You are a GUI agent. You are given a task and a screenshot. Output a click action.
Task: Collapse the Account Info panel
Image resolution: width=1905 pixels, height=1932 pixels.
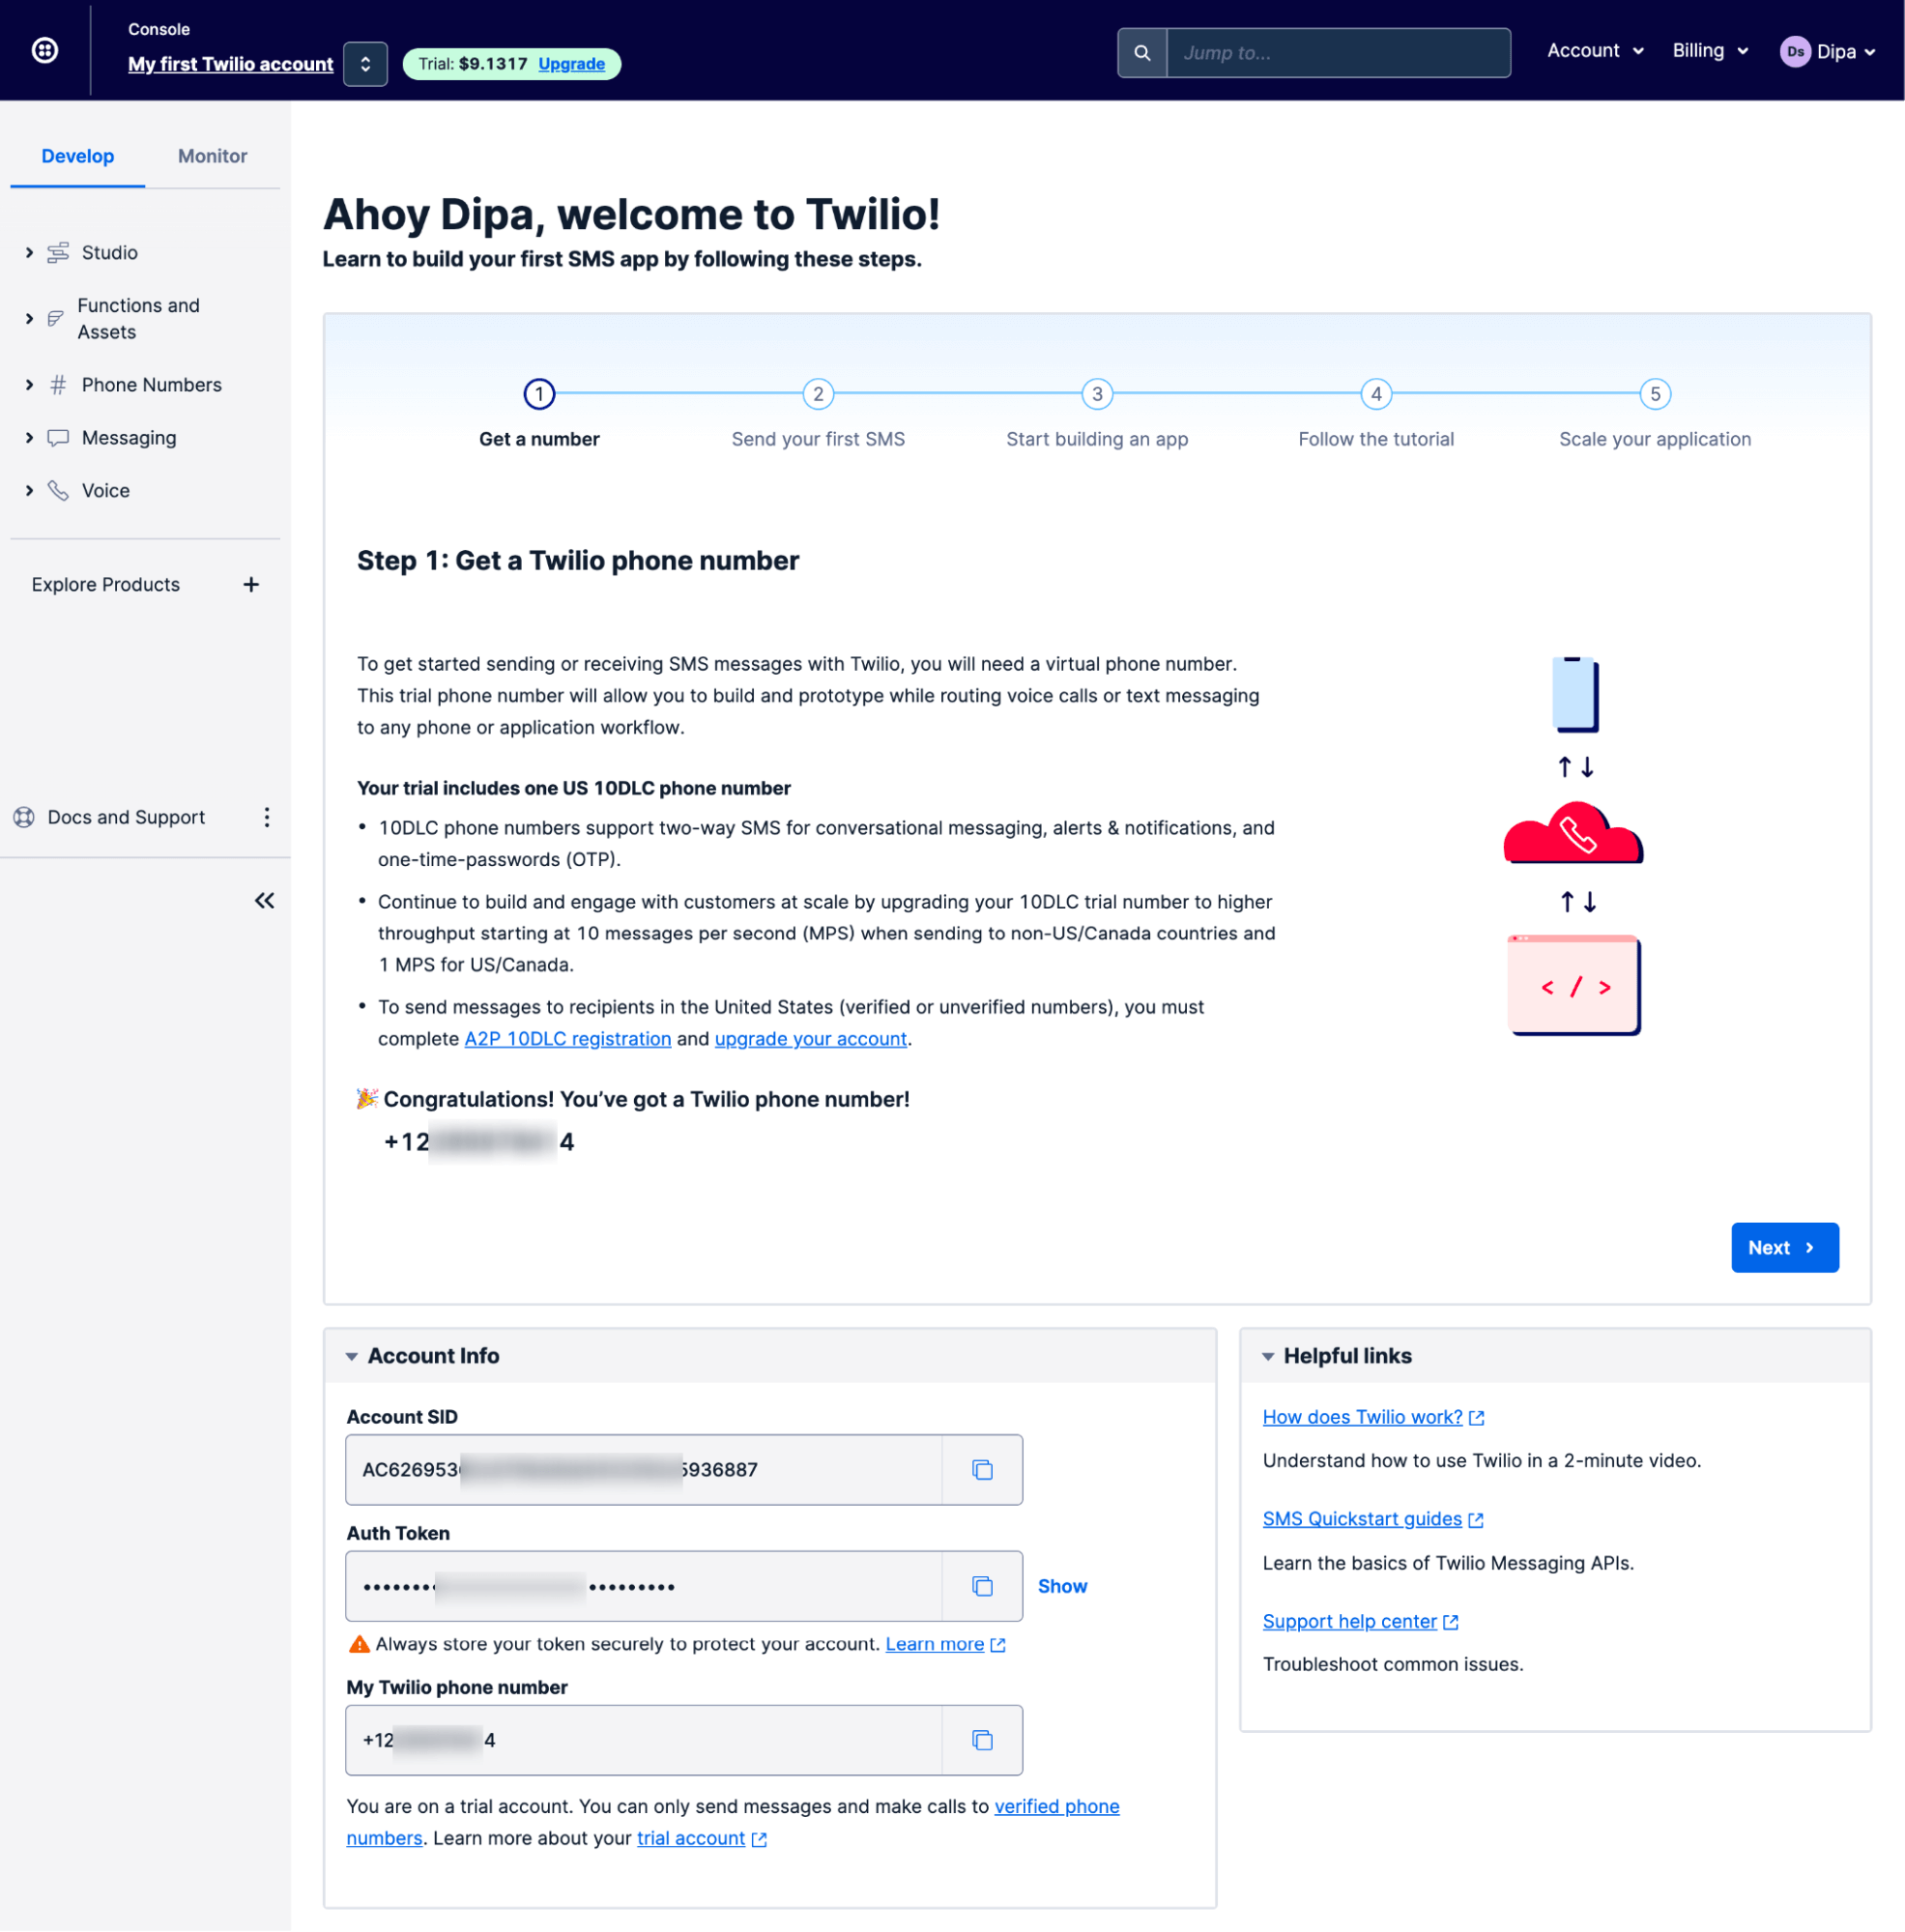(351, 1355)
